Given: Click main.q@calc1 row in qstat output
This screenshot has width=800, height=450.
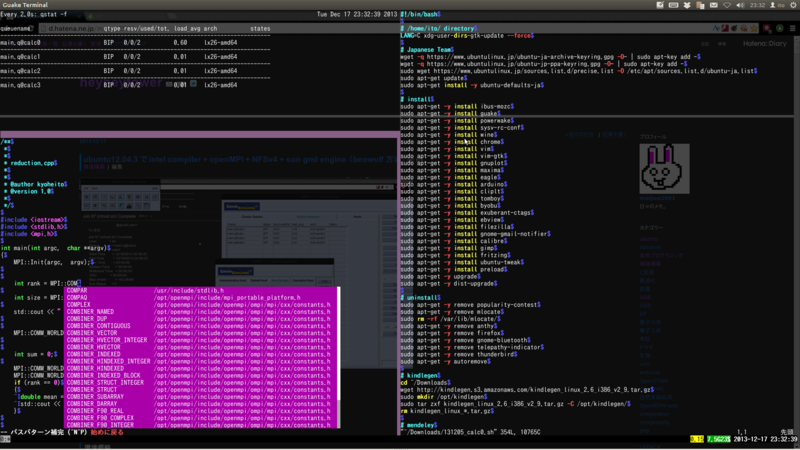Looking at the screenshot, I should coord(119,57).
